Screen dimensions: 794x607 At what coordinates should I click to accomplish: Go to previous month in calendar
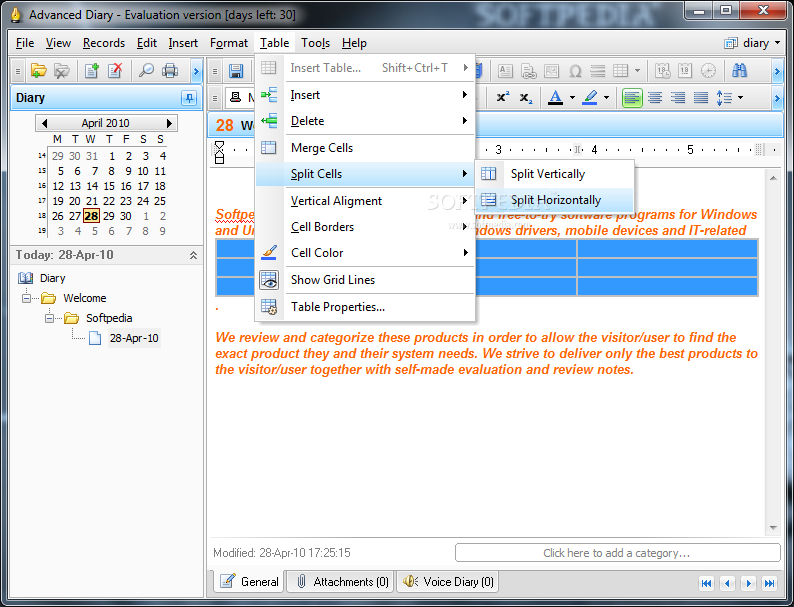click(44, 123)
